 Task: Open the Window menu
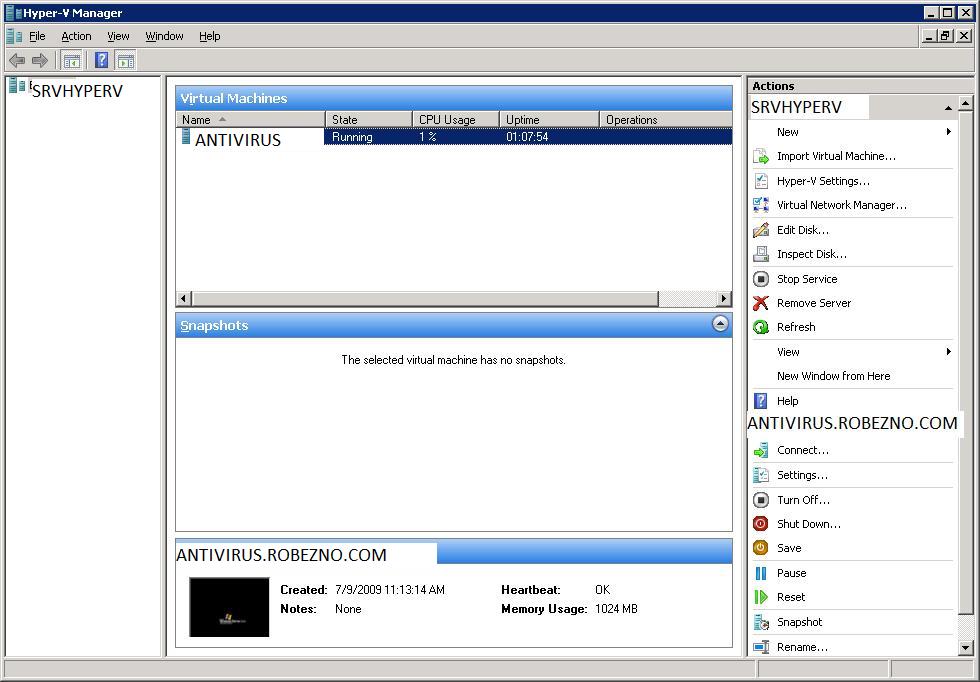[164, 36]
